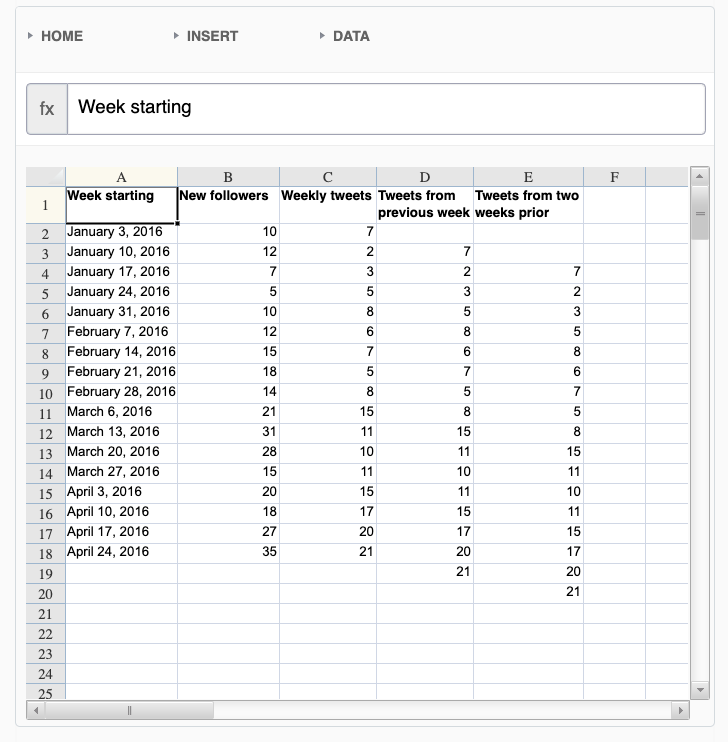Select the cell 'February 28, 2016'
The image size is (728, 742).
coord(122,394)
